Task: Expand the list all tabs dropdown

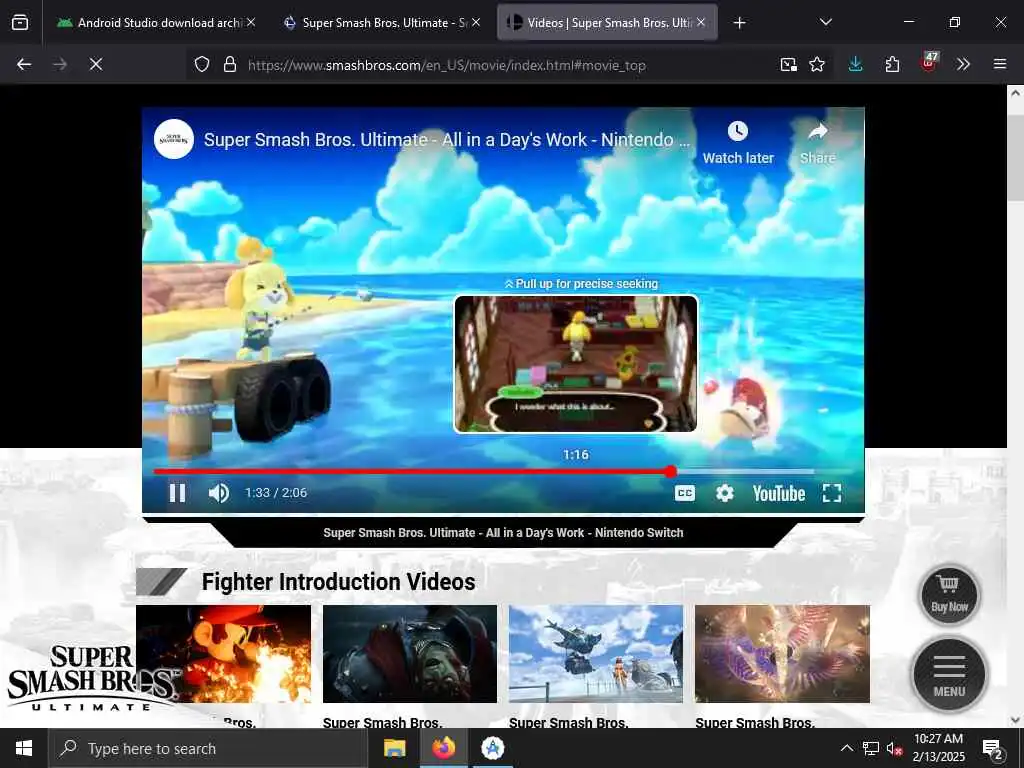Action: [x=825, y=22]
